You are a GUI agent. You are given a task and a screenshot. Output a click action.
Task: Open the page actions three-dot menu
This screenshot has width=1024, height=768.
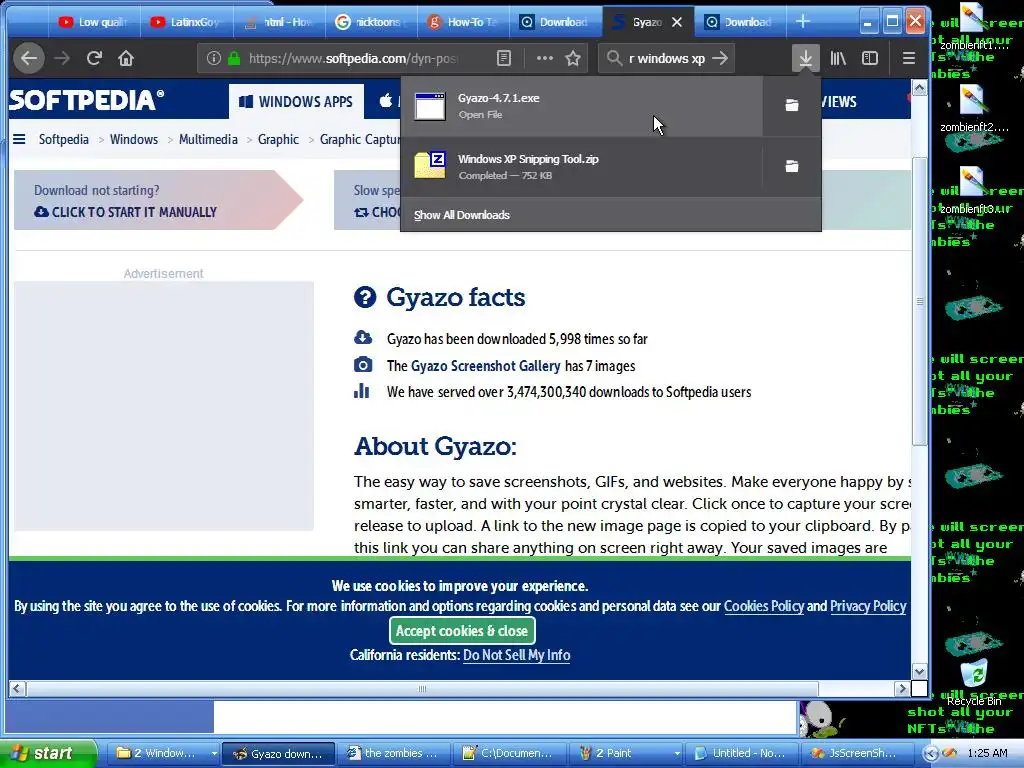click(545, 58)
